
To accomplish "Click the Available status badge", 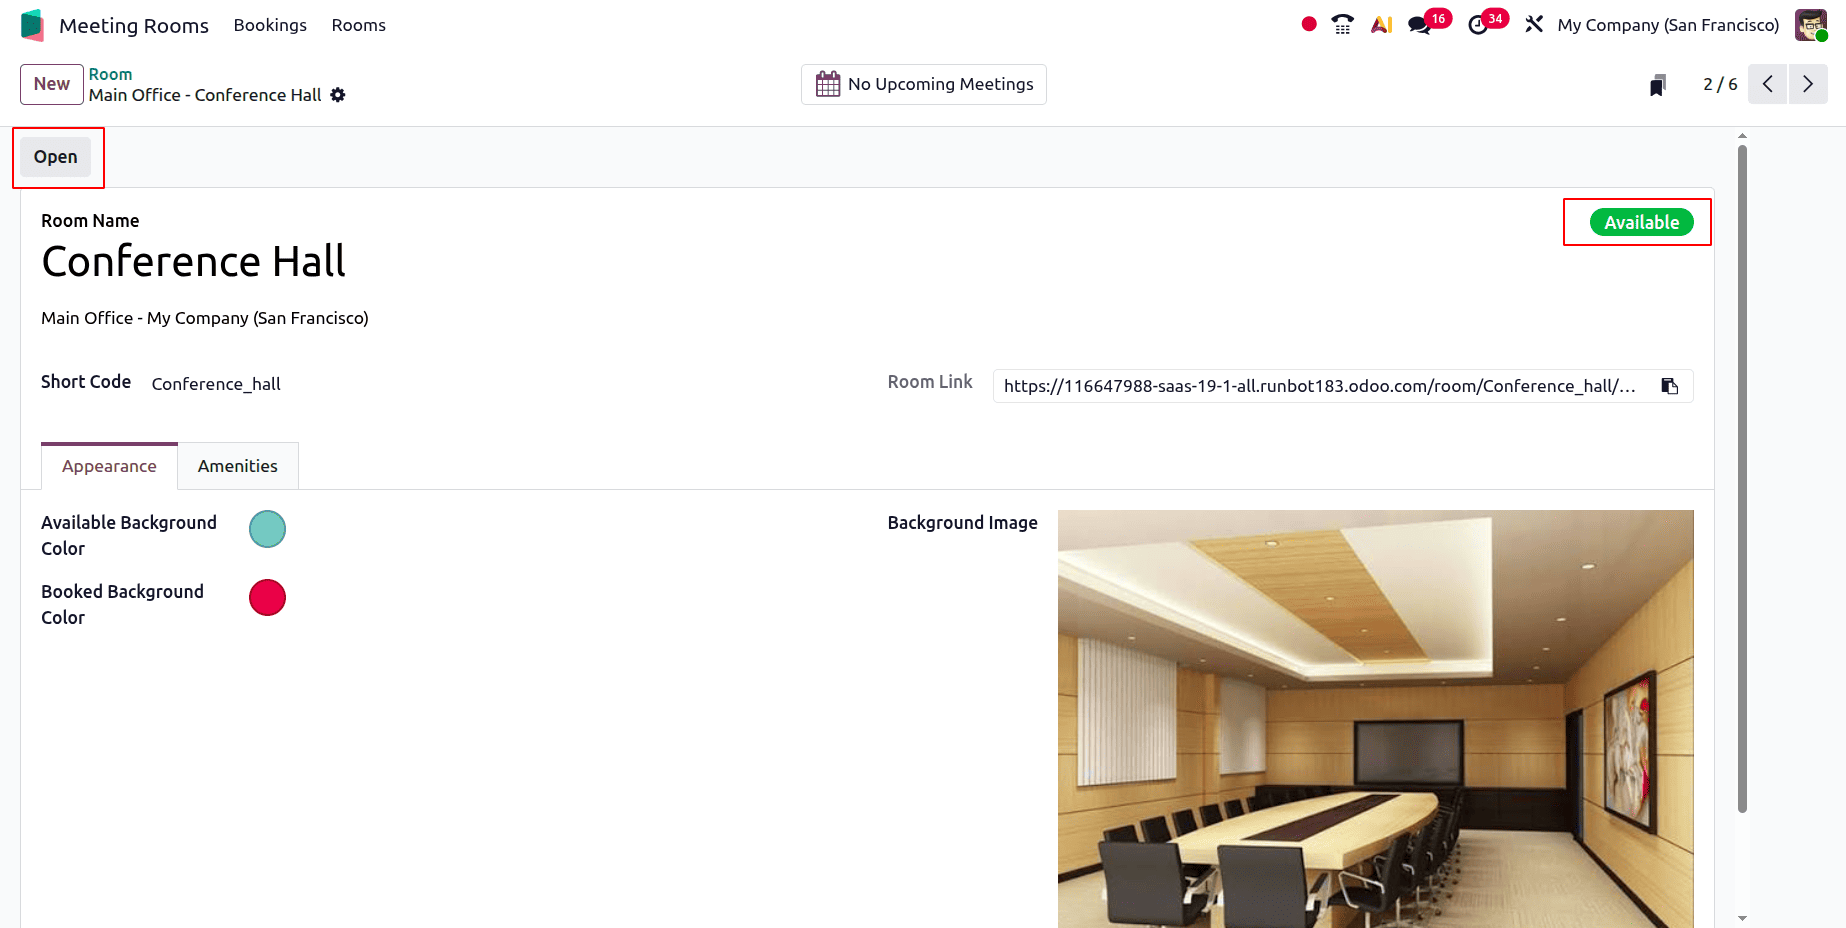I will click(1642, 222).
